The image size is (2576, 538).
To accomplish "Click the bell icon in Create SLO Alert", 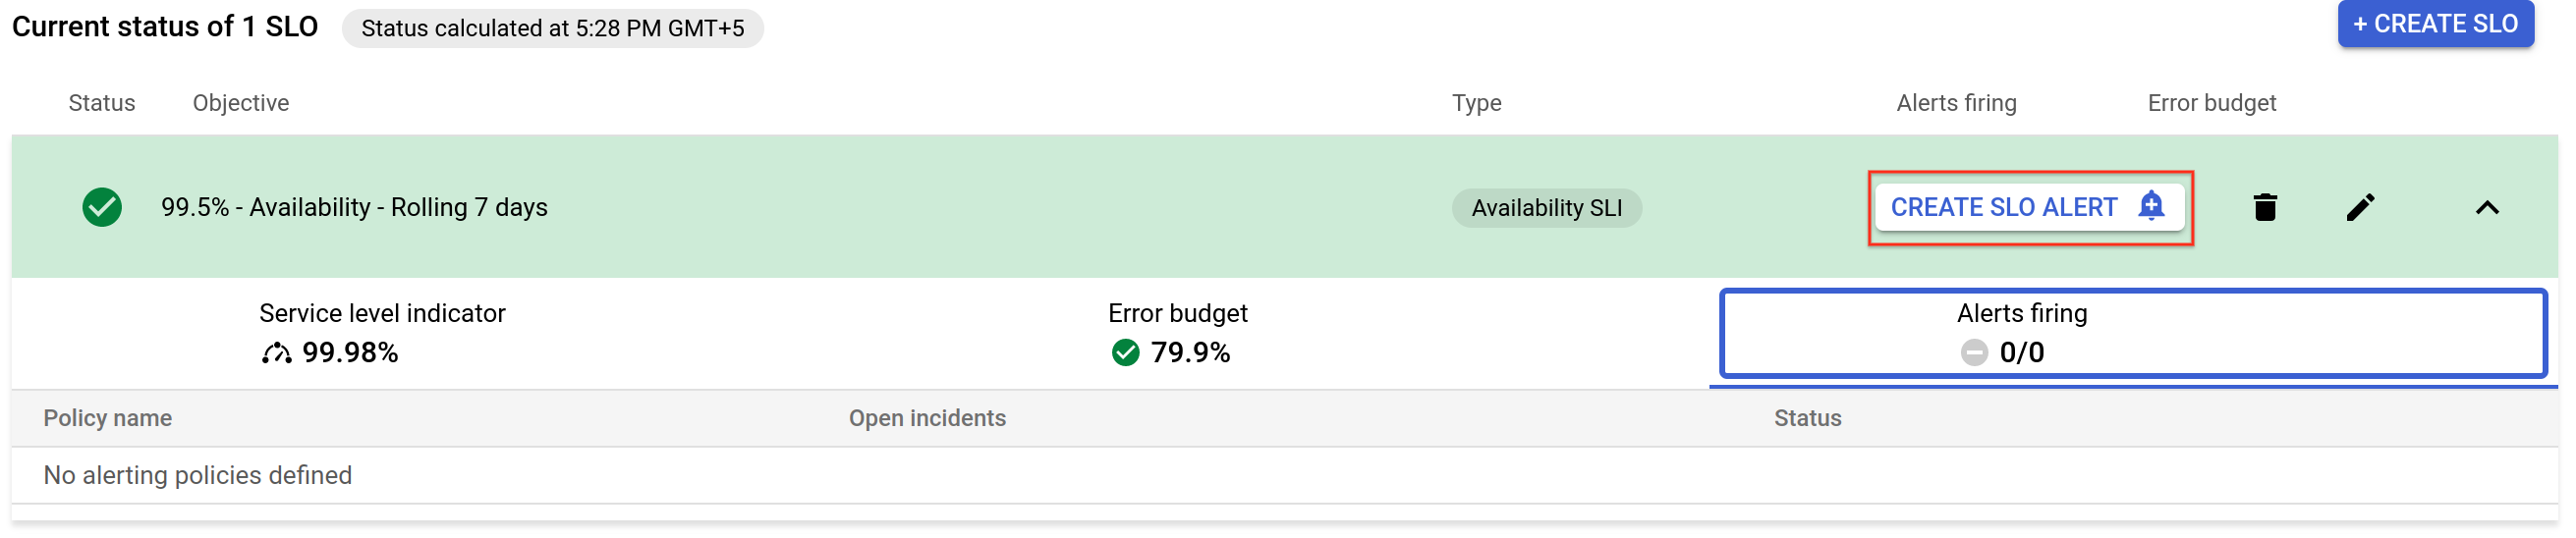I will (x=2150, y=206).
